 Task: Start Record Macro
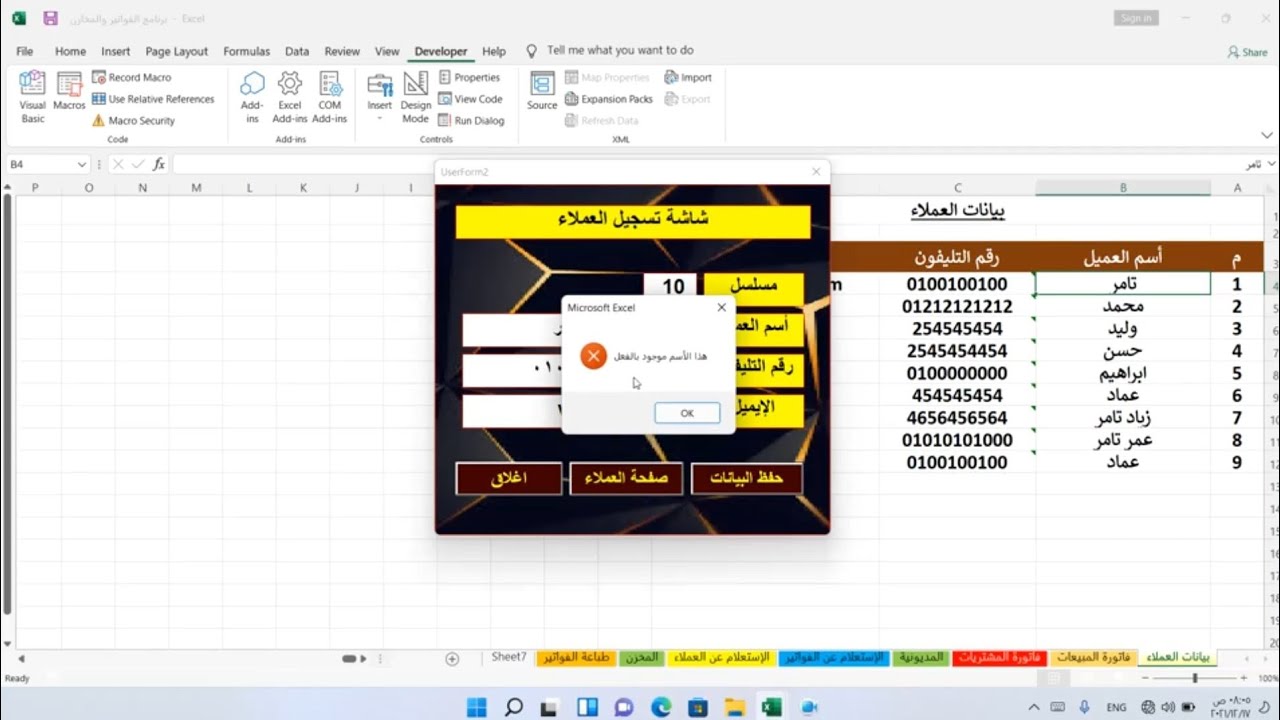[131, 77]
